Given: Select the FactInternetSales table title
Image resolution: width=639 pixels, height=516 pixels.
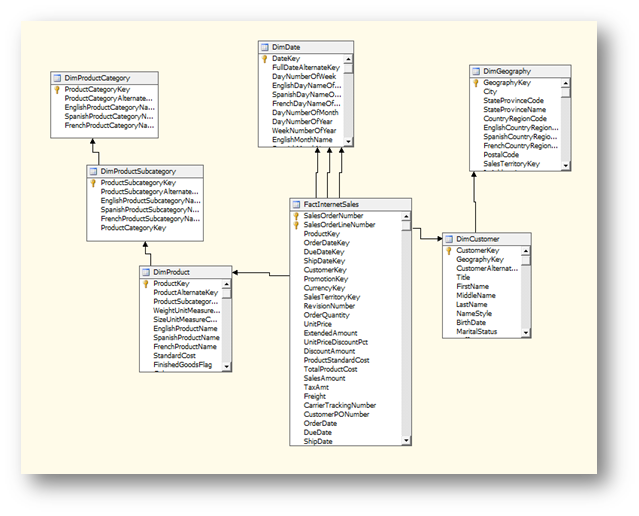Looking at the screenshot, I should pyautogui.click(x=331, y=204).
